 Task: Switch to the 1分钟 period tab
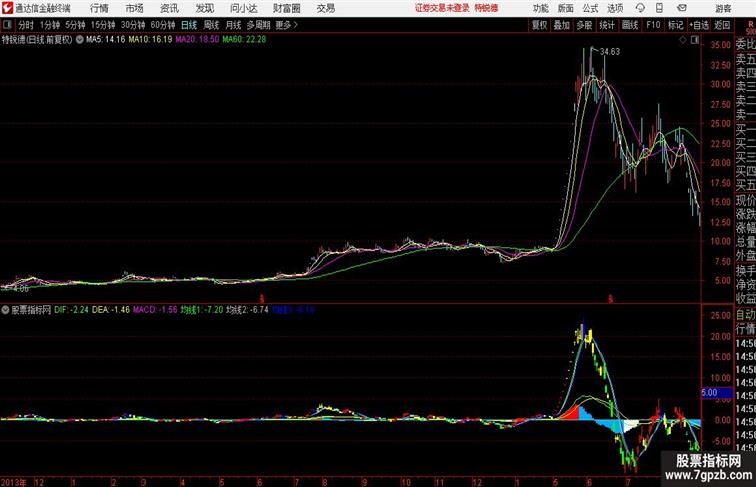[50, 25]
